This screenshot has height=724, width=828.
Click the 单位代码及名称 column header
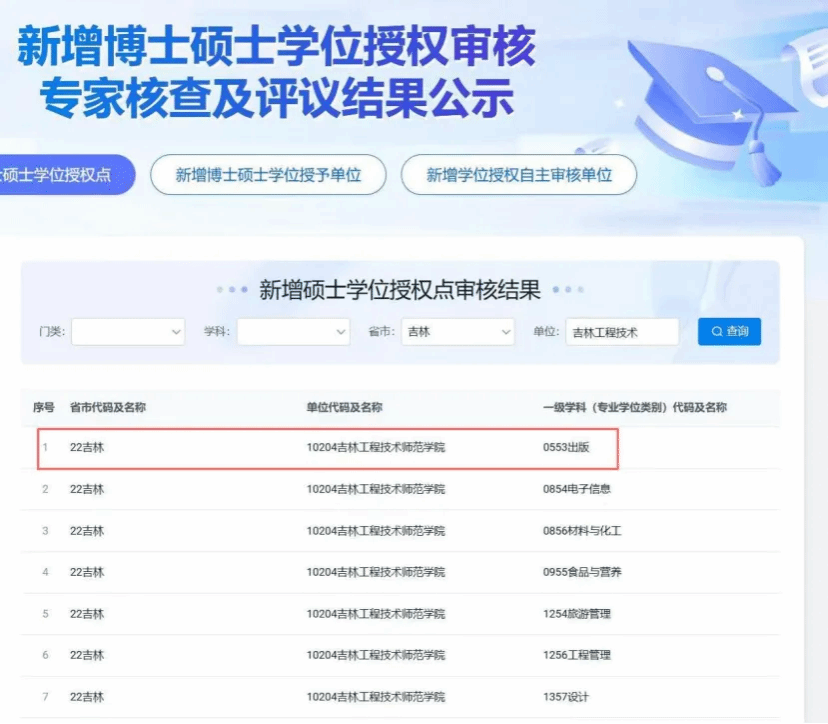(x=344, y=407)
